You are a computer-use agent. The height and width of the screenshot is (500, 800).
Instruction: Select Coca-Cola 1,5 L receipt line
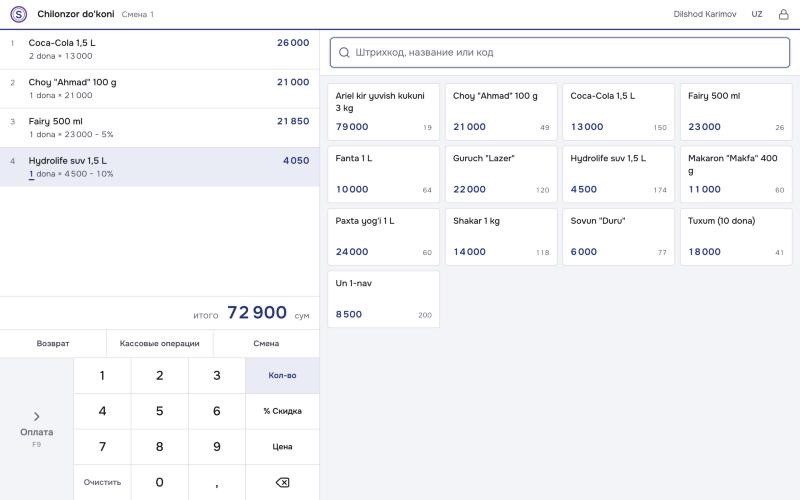coord(160,49)
